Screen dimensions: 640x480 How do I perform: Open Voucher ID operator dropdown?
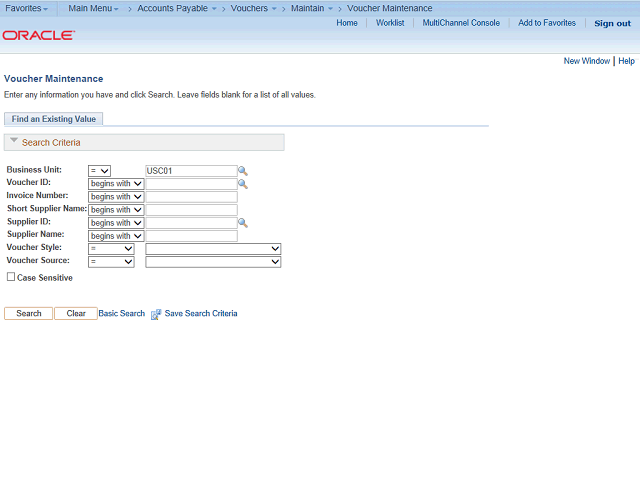point(116,184)
